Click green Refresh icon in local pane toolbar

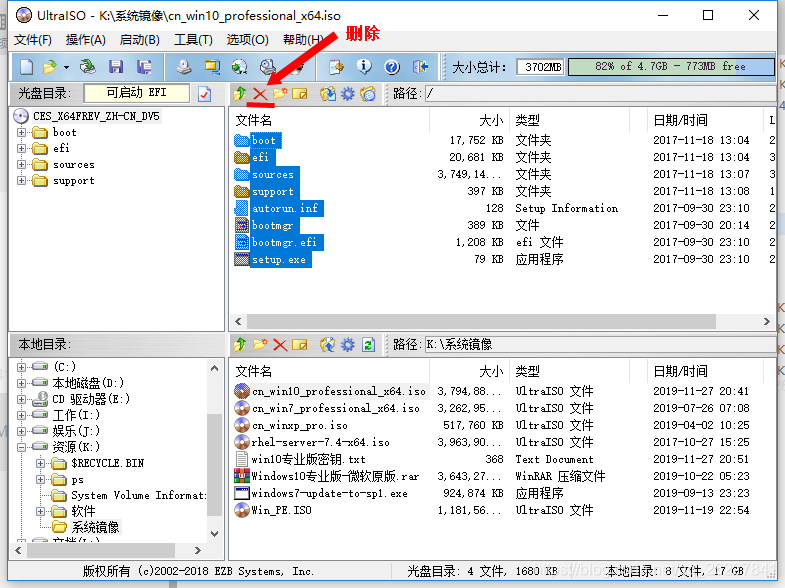pyautogui.click(x=368, y=345)
